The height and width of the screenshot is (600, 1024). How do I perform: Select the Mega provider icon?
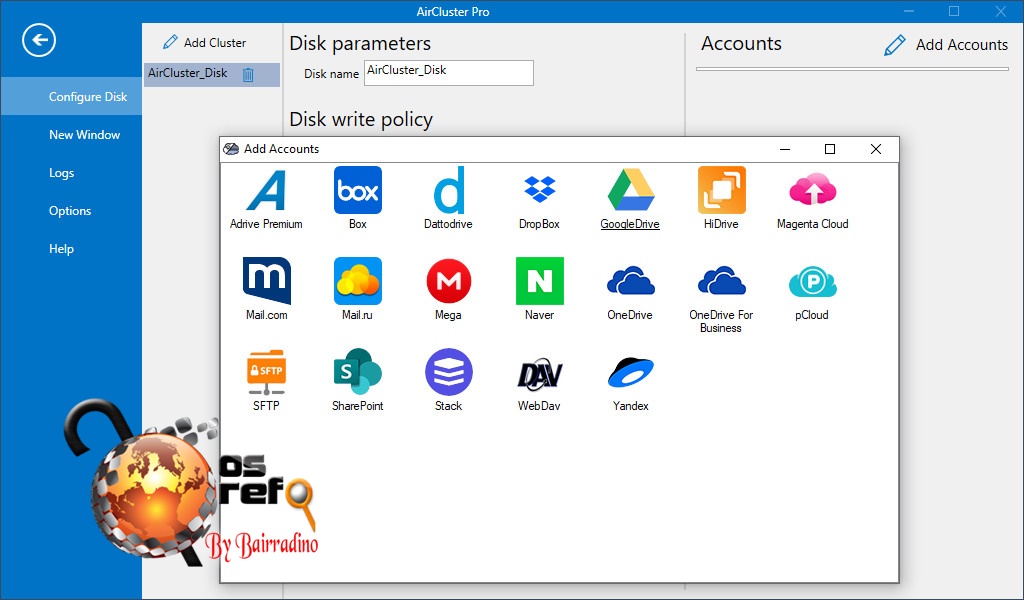click(x=449, y=281)
